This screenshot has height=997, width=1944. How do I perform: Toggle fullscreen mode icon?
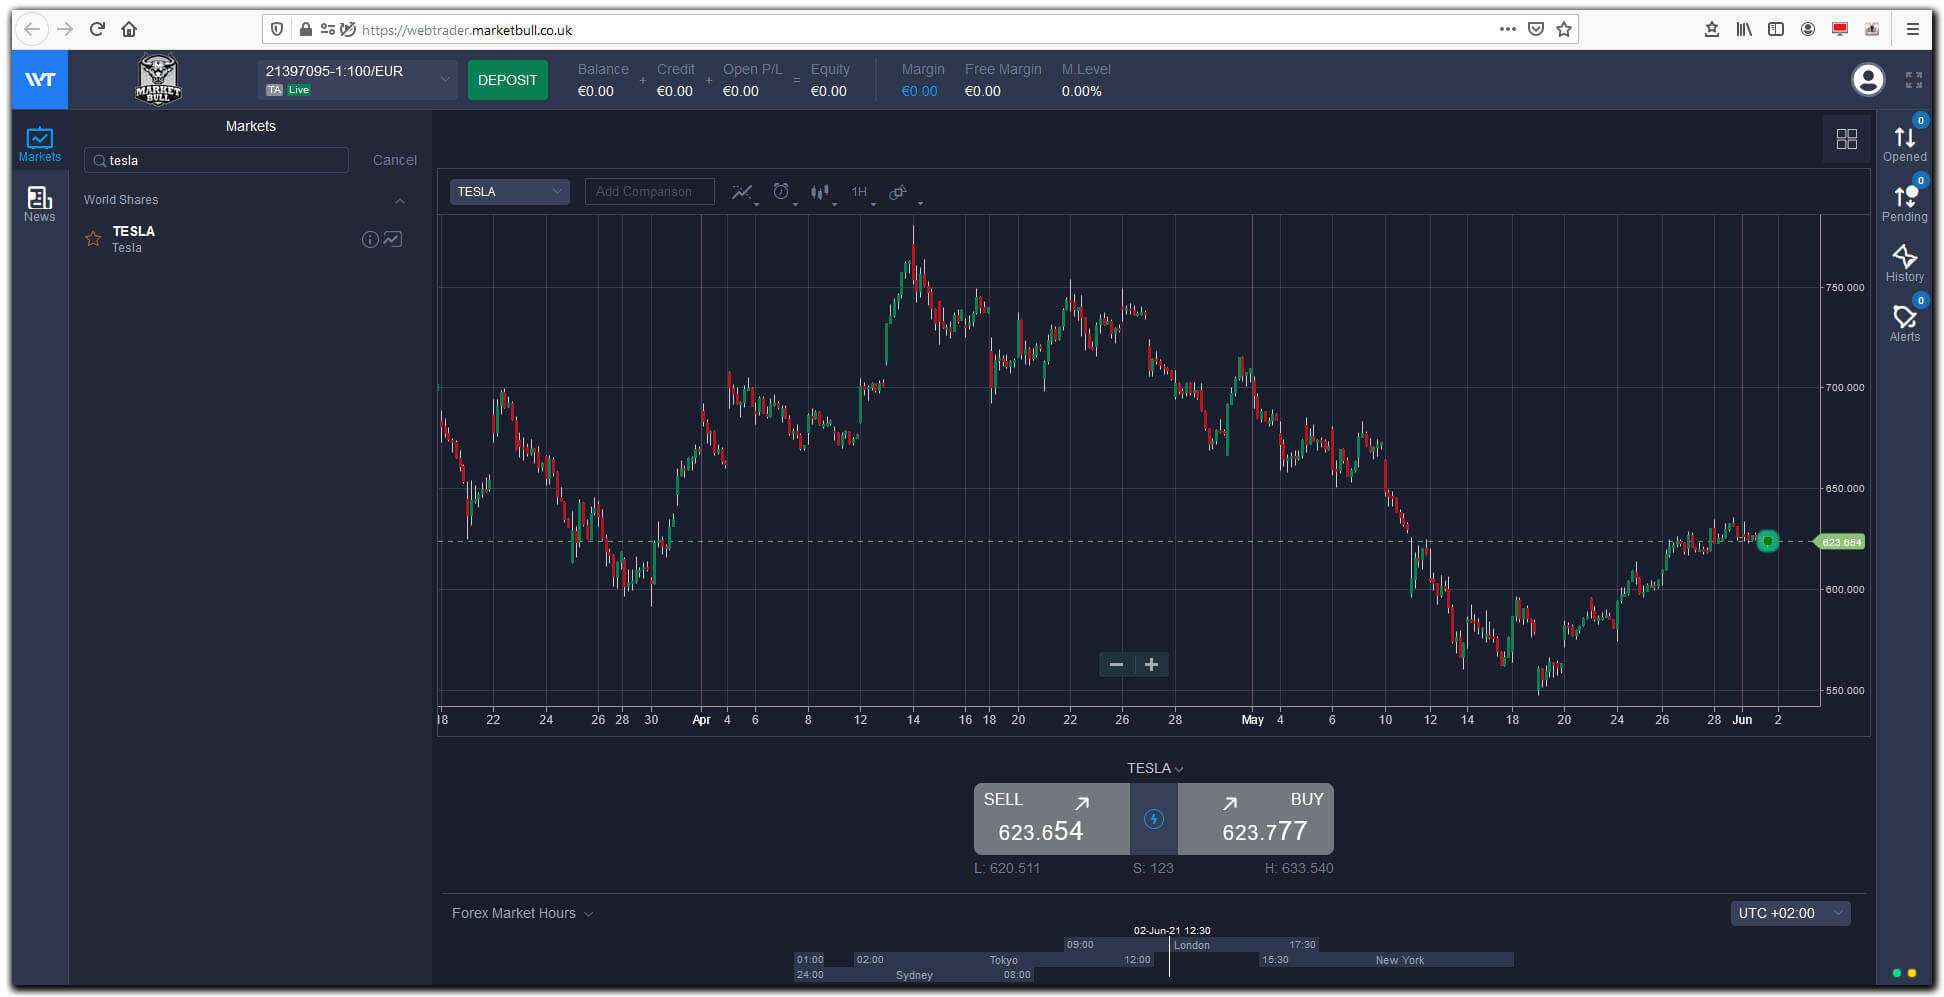pyautogui.click(x=1913, y=79)
